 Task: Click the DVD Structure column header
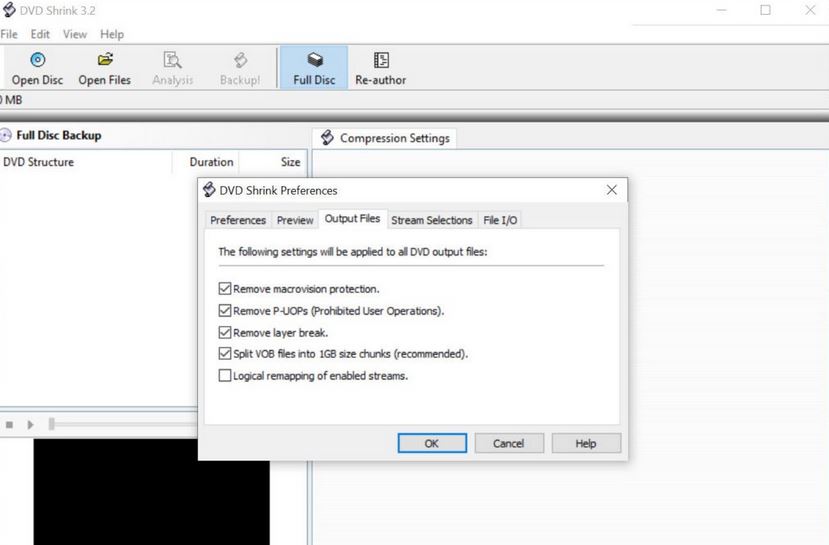point(86,162)
